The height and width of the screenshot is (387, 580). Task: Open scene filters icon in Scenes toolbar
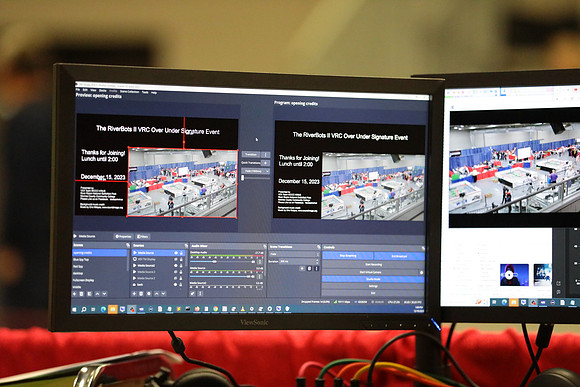pos(89,294)
